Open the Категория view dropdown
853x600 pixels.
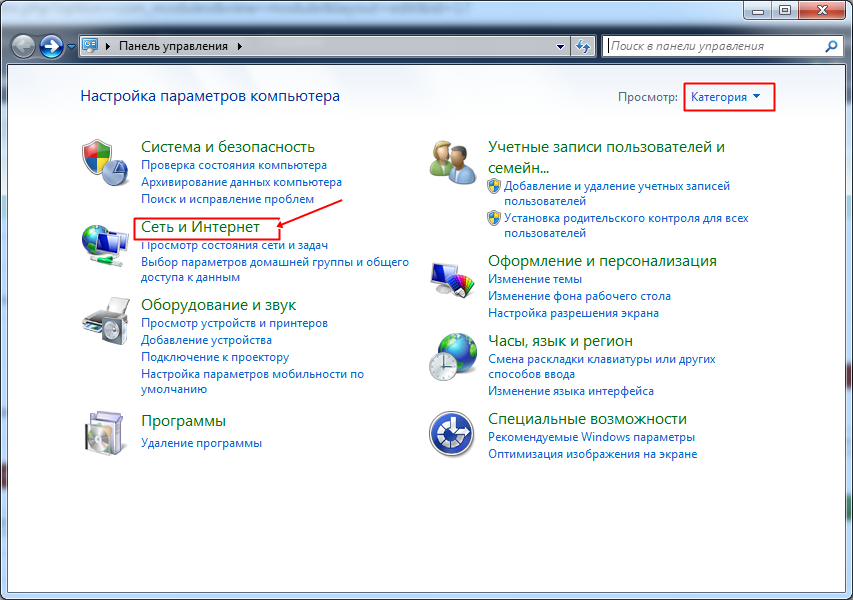(x=726, y=97)
